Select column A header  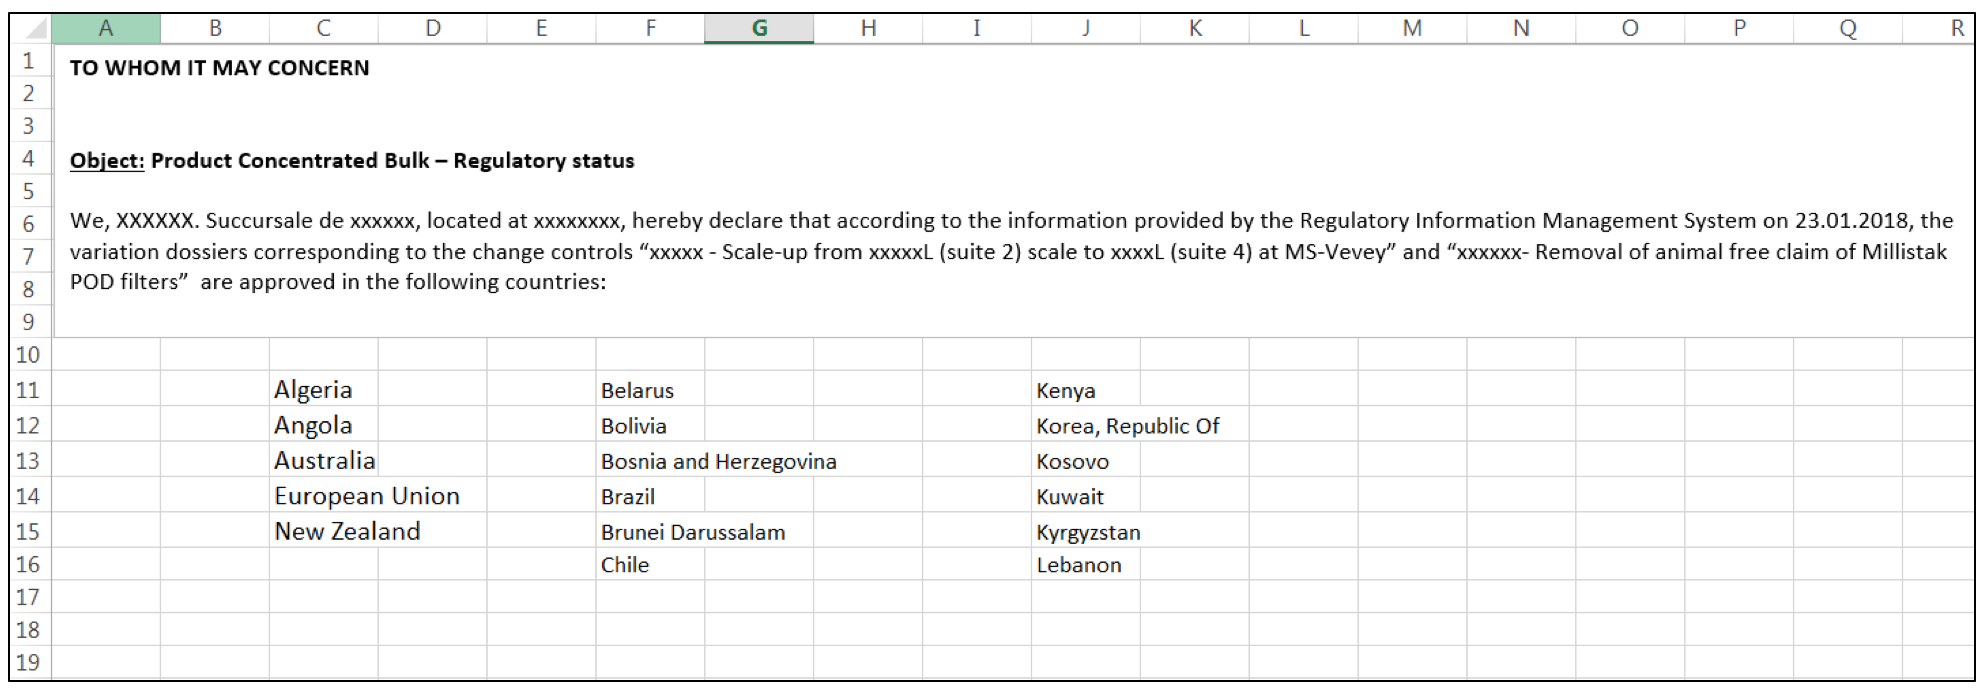pyautogui.click(x=105, y=29)
